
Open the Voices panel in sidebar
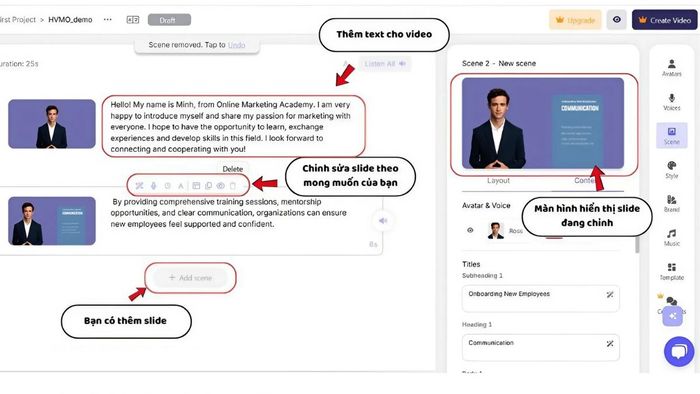point(671,102)
